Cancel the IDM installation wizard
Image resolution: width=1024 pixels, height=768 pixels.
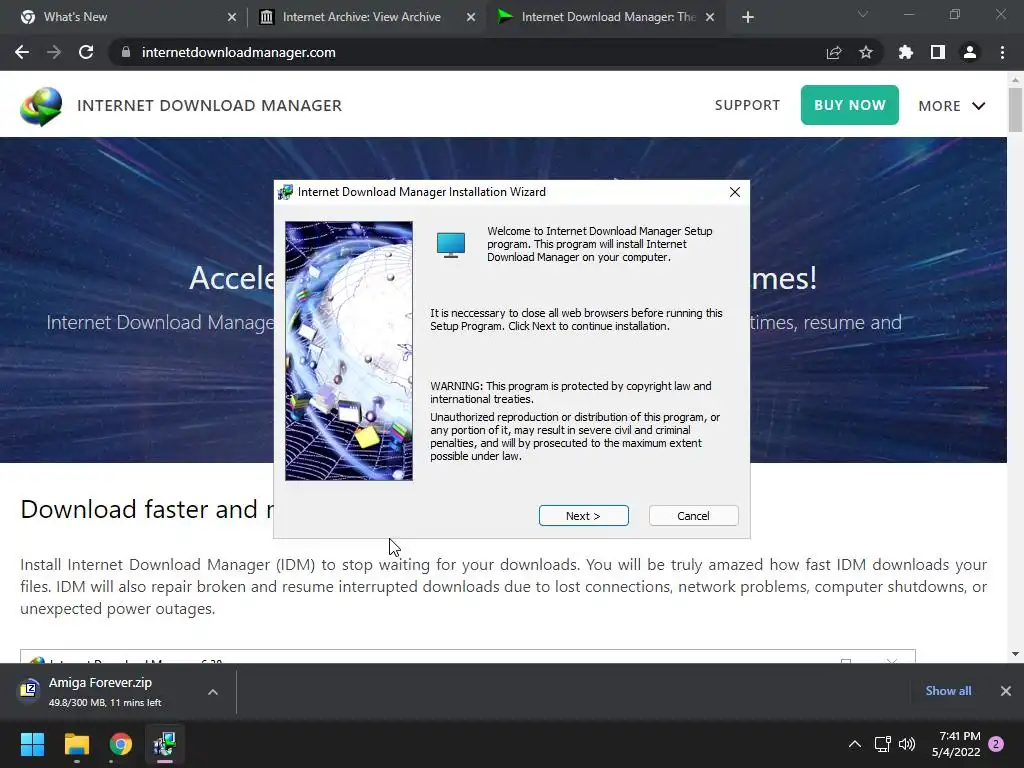(693, 515)
